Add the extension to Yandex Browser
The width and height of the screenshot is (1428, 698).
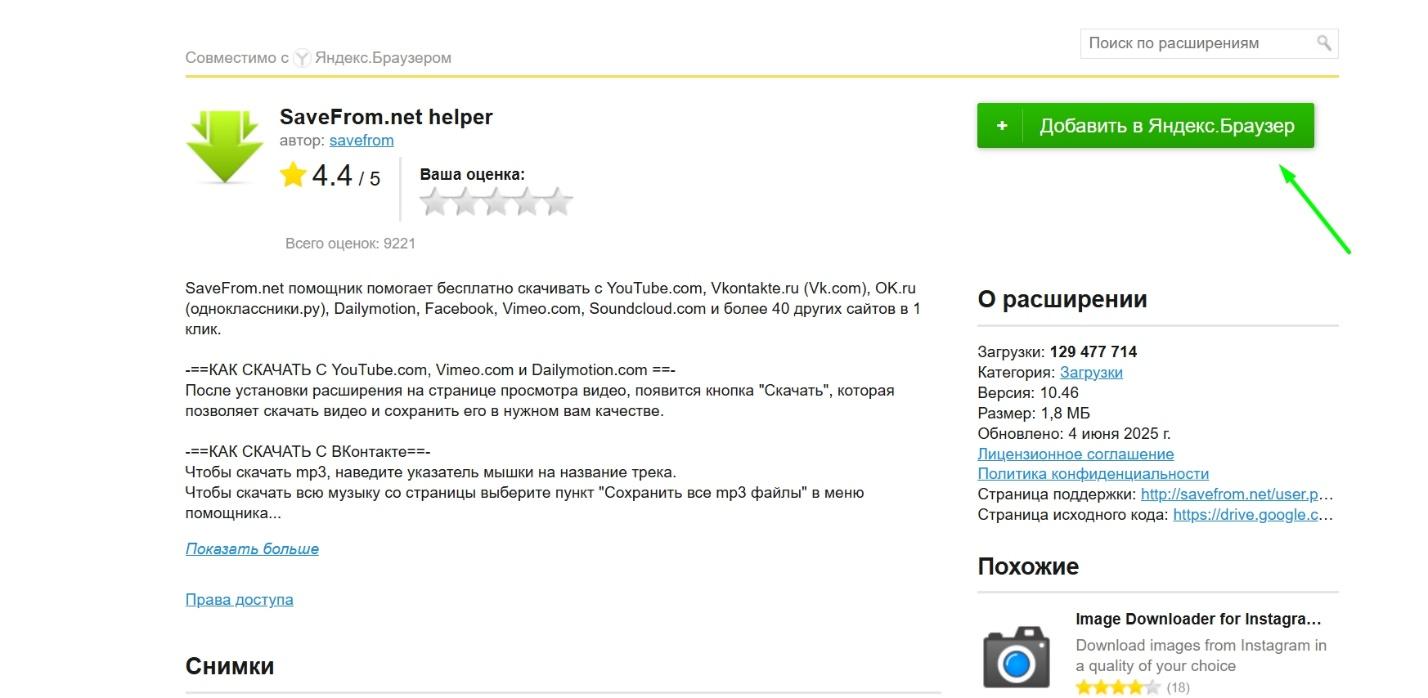coord(1145,126)
